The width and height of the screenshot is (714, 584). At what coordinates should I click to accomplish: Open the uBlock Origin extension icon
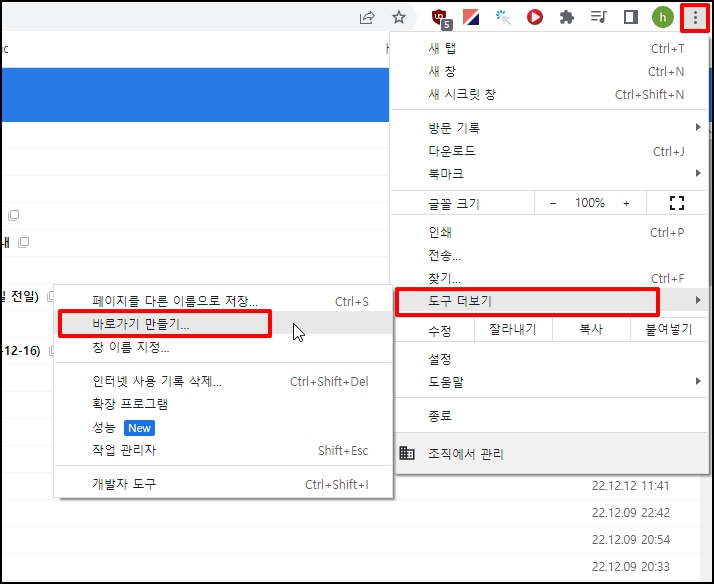tap(440, 19)
